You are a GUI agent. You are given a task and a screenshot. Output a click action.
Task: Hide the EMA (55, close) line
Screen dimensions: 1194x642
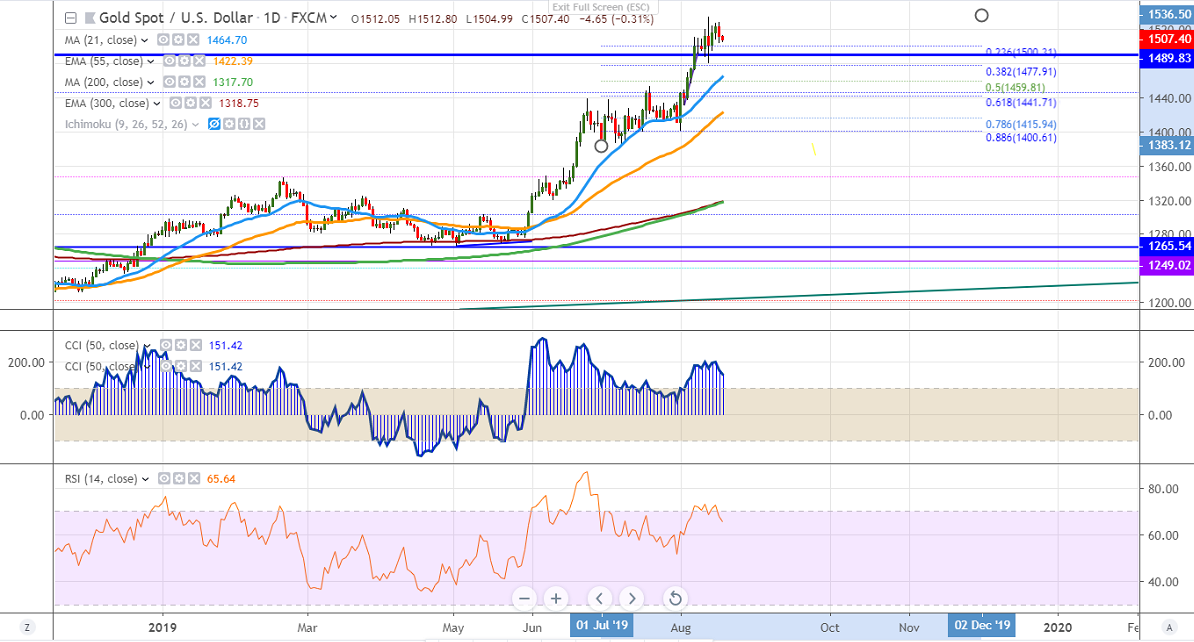click(170, 61)
